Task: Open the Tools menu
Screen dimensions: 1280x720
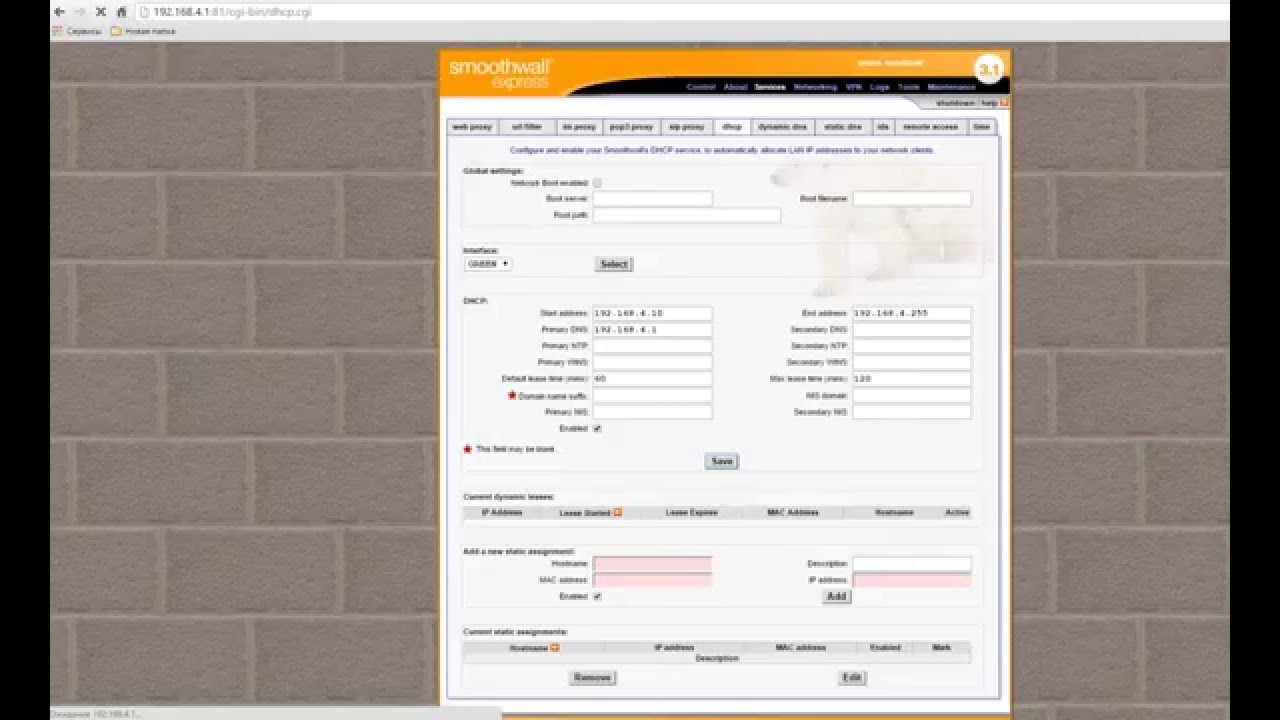Action: tap(908, 87)
